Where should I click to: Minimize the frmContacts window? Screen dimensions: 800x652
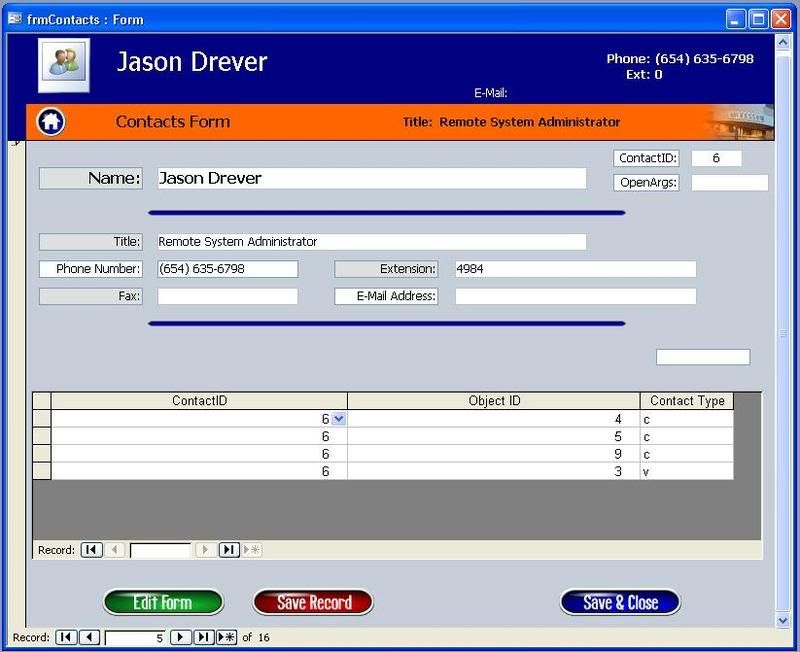[735, 19]
